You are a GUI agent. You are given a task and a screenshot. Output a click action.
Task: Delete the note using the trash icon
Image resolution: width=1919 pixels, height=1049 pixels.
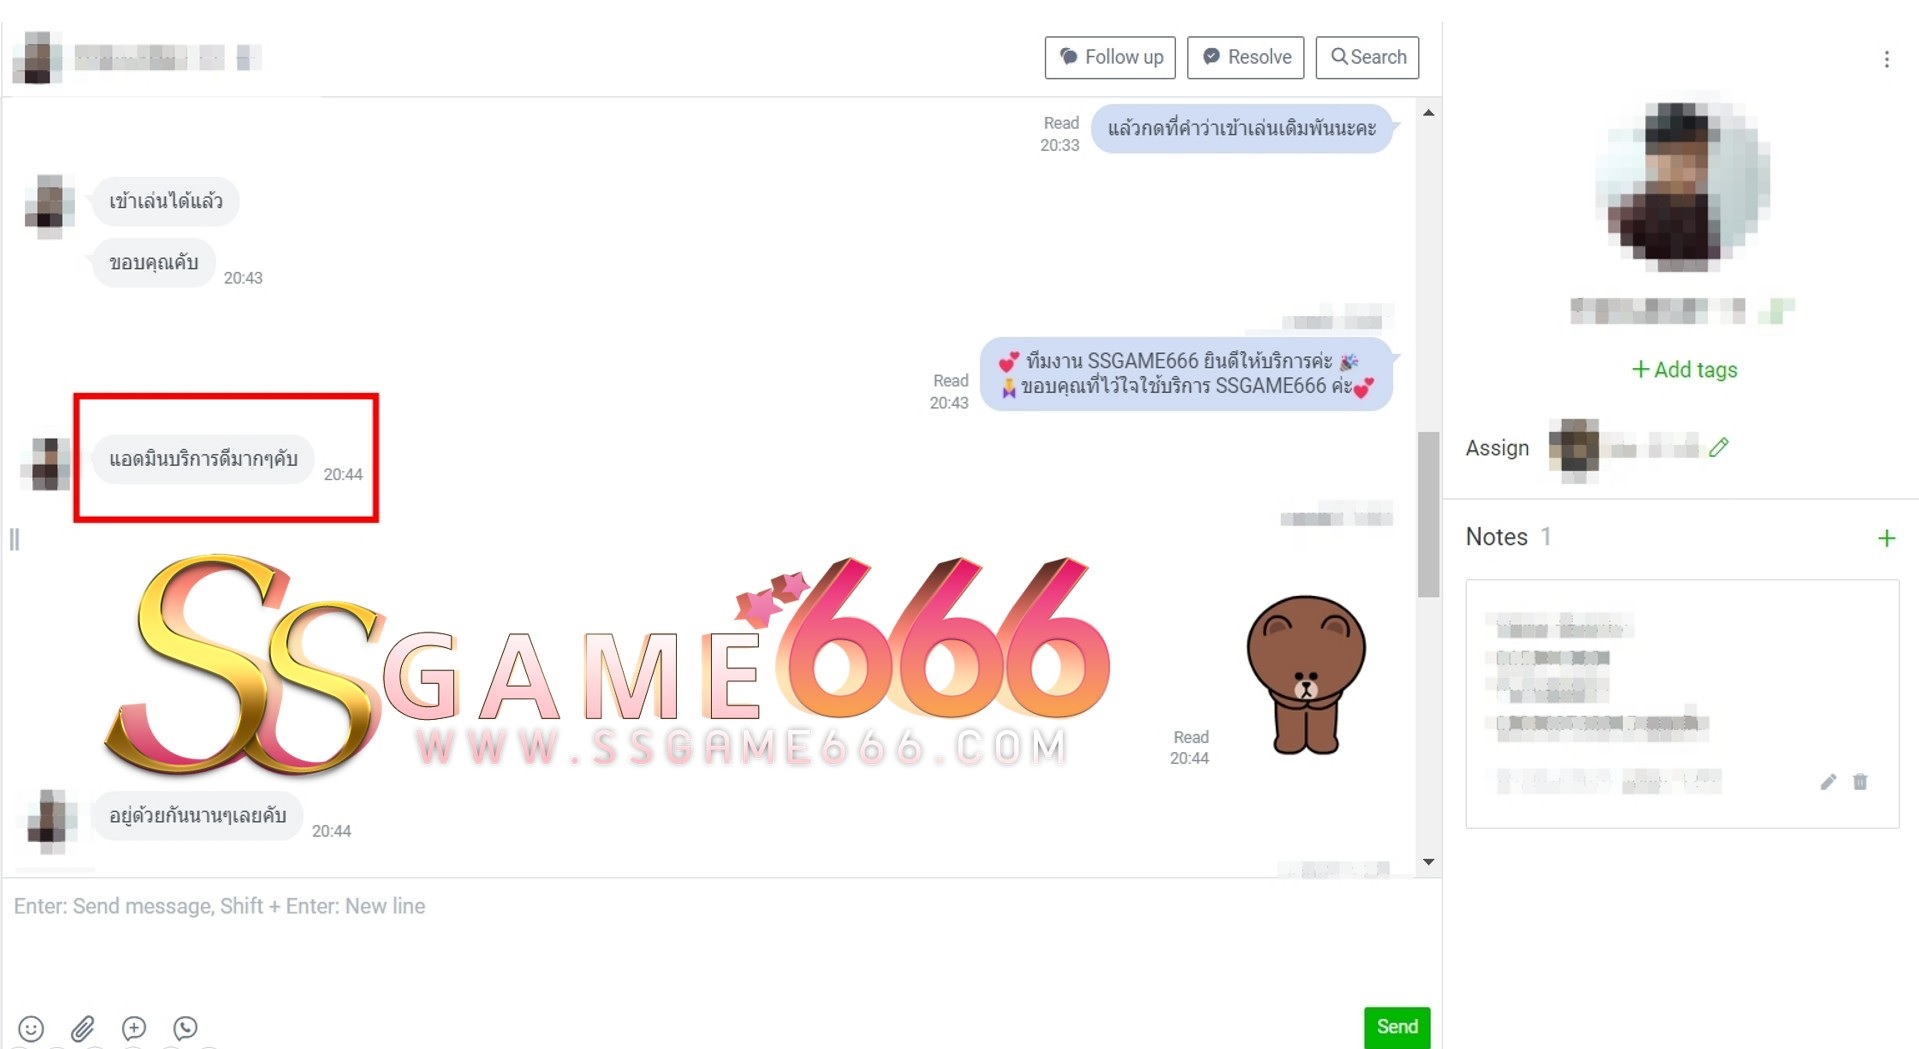[1860, 782]
